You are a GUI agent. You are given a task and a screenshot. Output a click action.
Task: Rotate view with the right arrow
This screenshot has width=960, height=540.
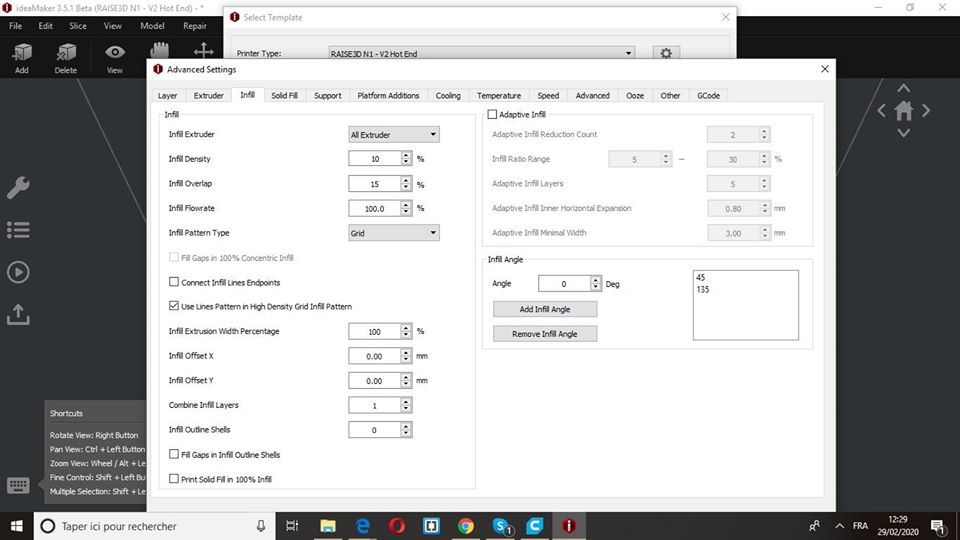click(926, 111)
